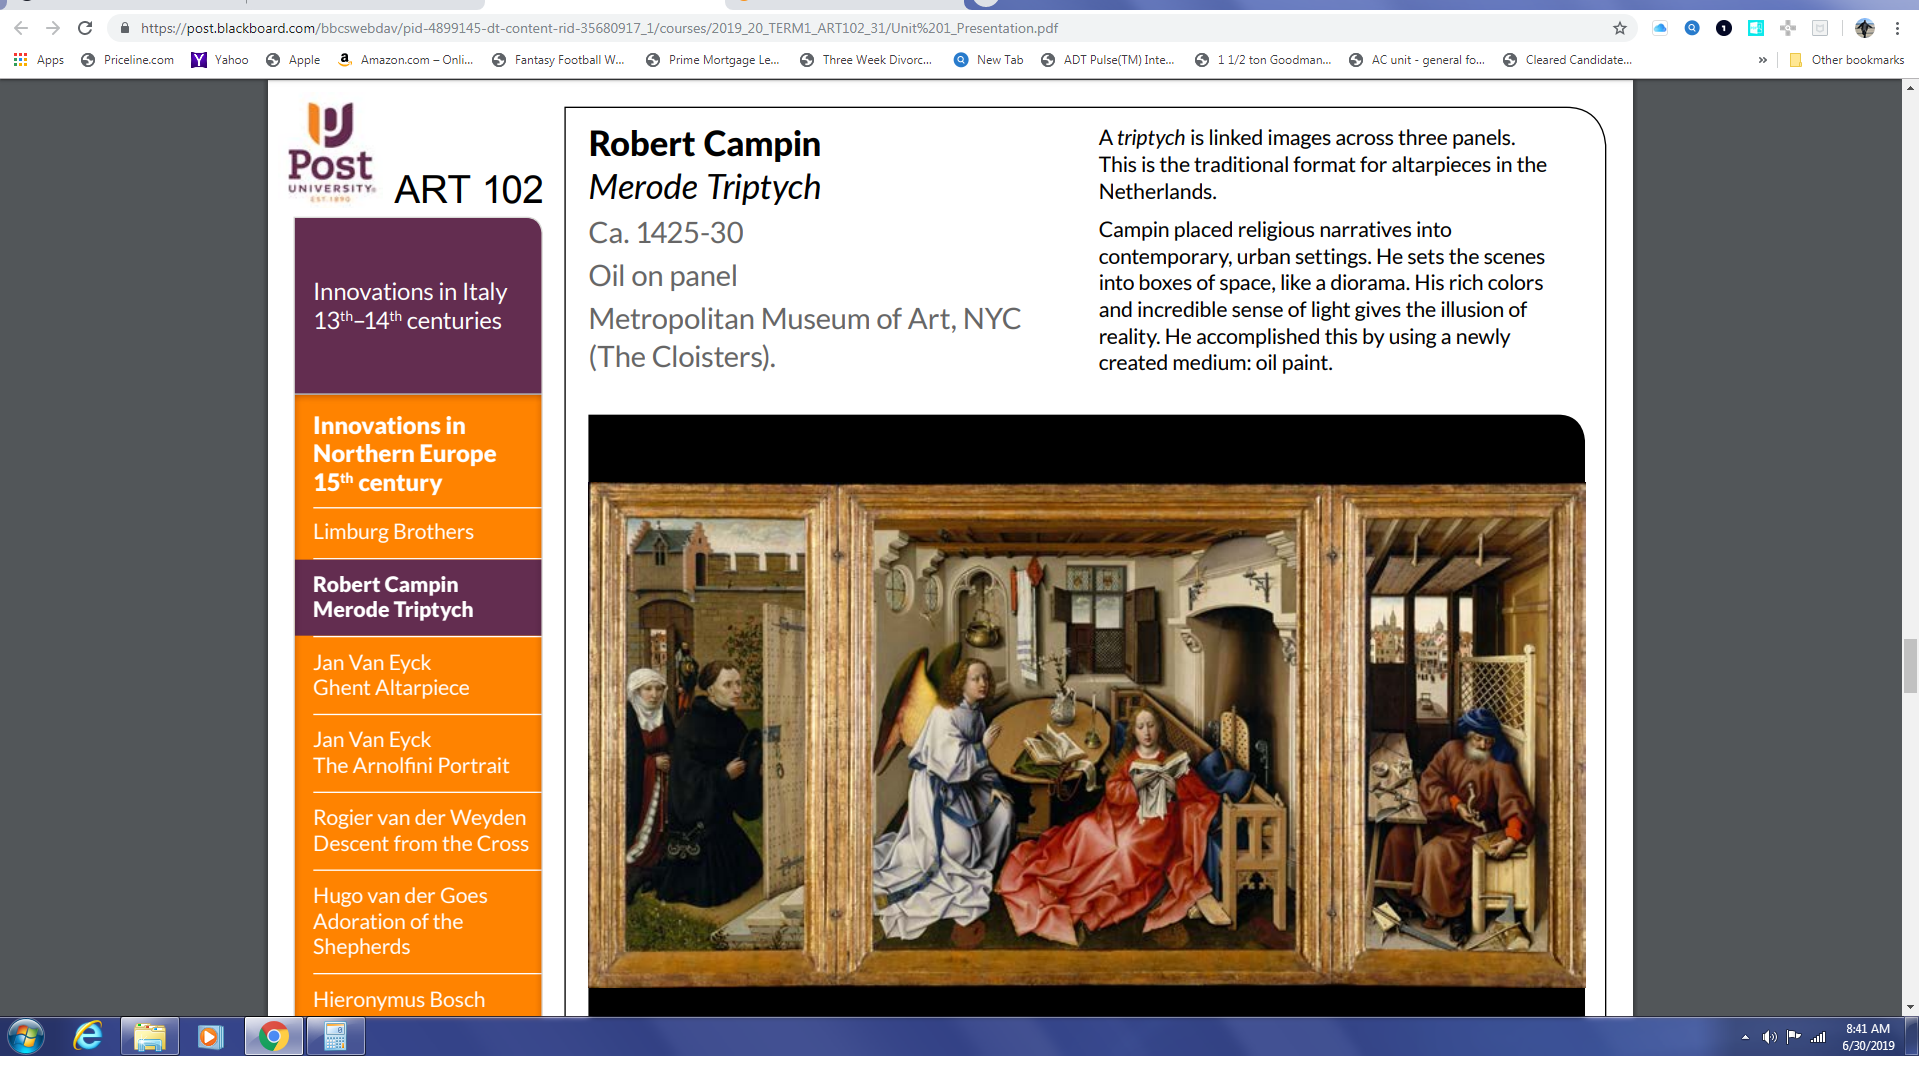The image size is (1920, 1080).
Task: Go to Jan Van Eyck Arnolfini Portrait
Action: click(418, 753)
